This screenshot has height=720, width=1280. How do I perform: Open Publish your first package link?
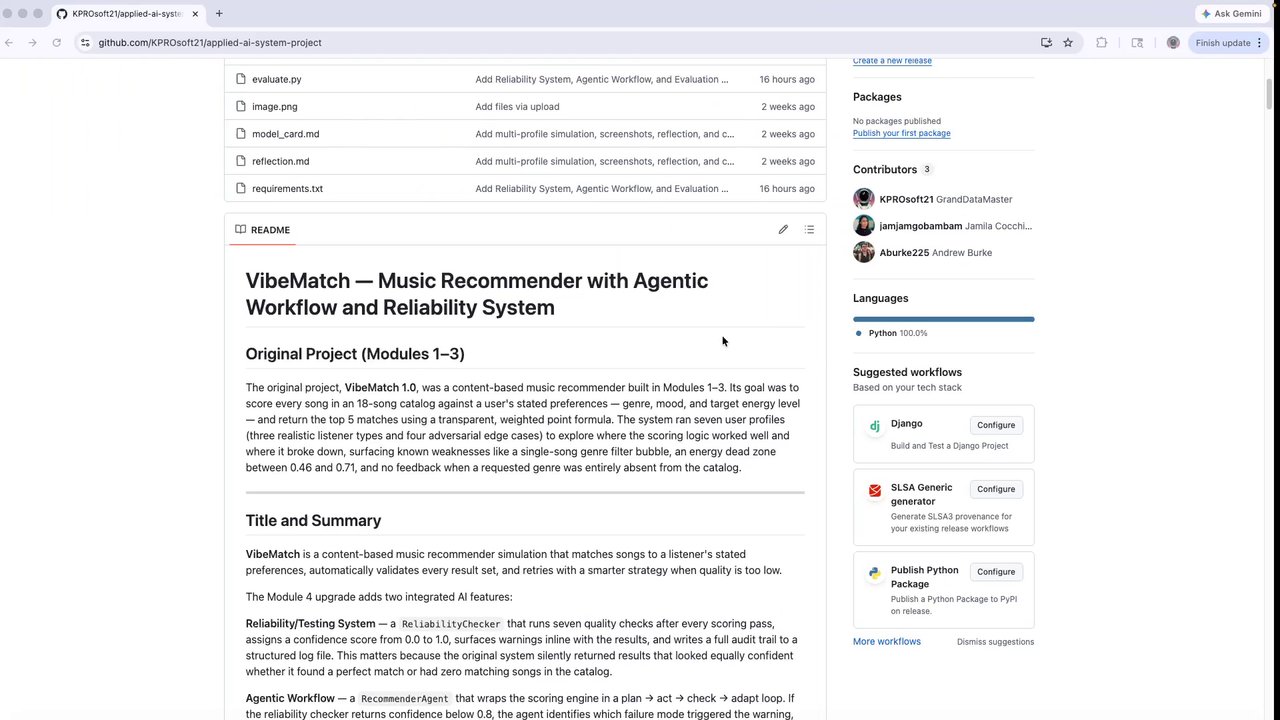[x=901, y=133]
